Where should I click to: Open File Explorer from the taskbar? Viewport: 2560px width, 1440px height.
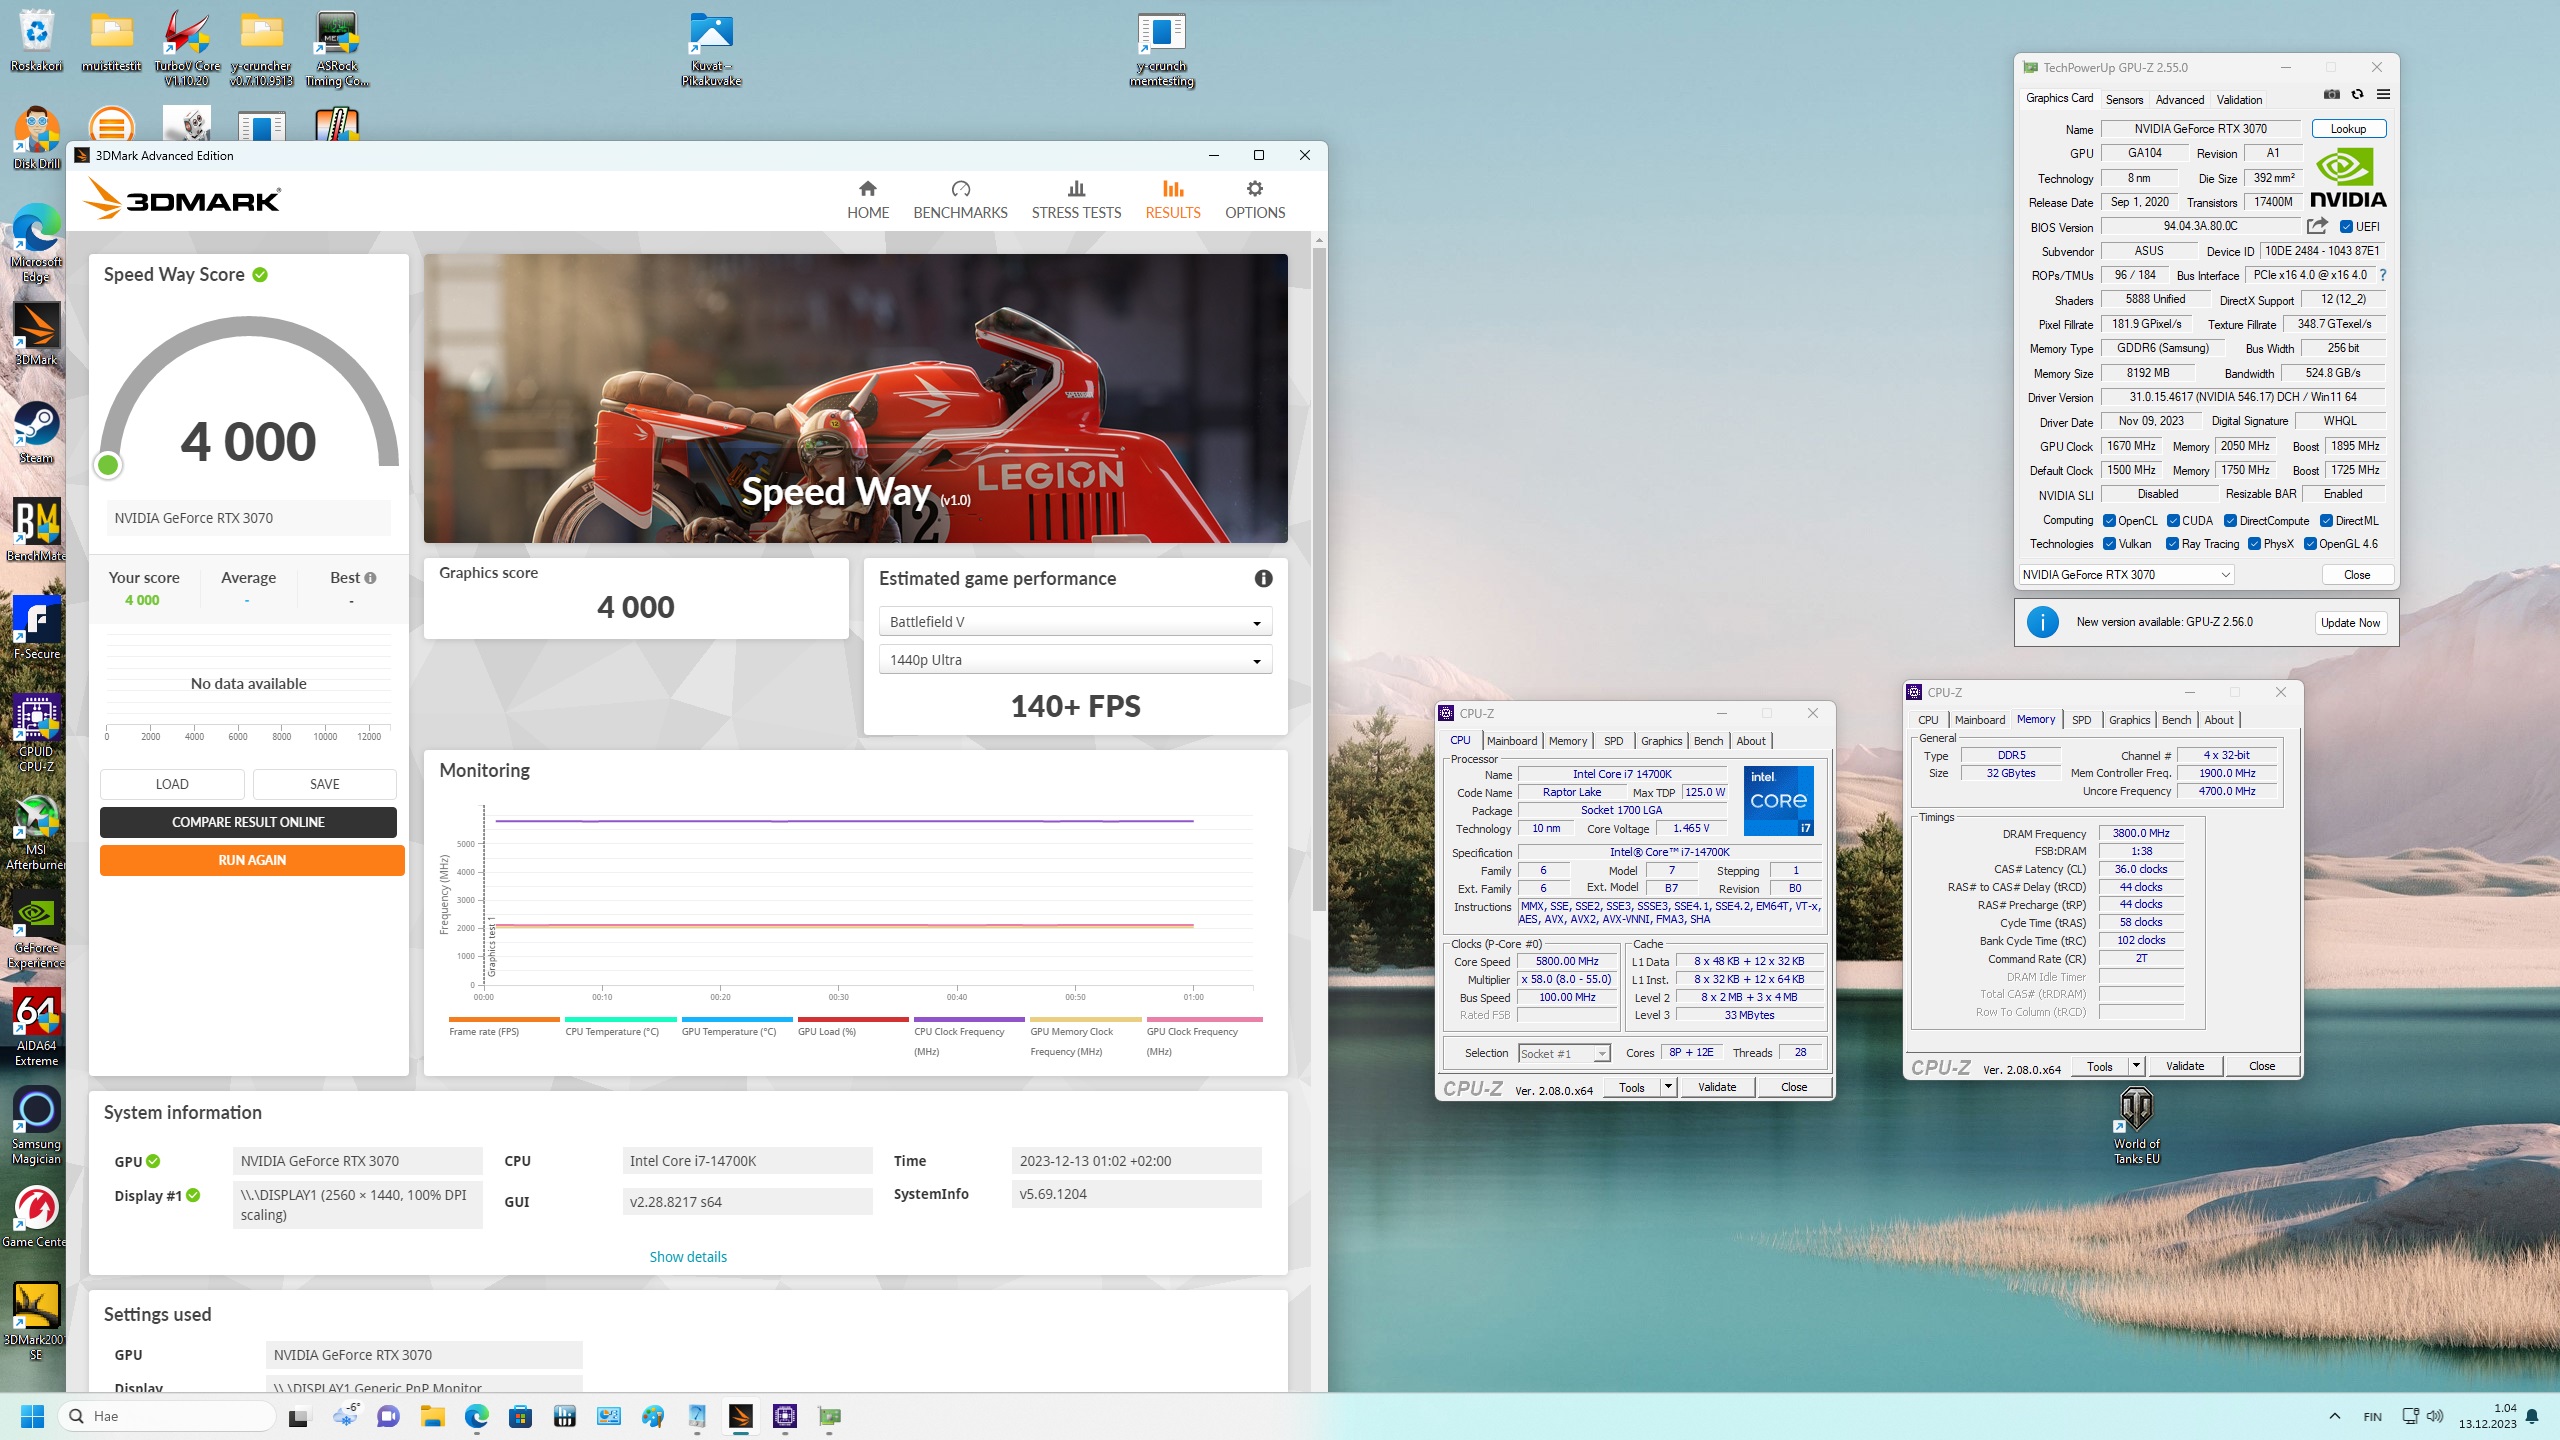pyautogui.click(x=432, y=1416)
